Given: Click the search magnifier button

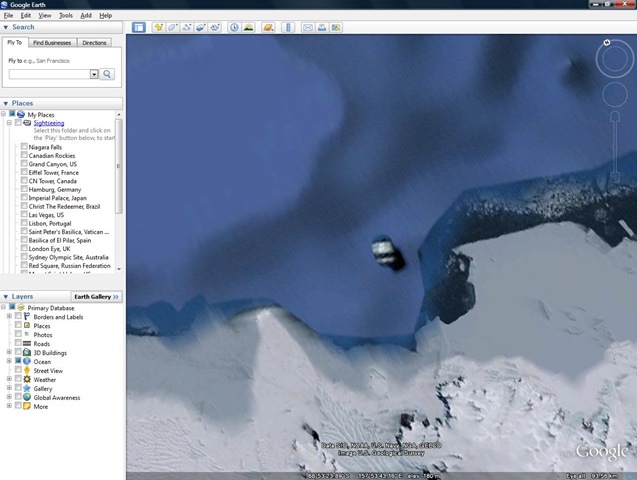Looking at the screenshot, I should 107,74.
